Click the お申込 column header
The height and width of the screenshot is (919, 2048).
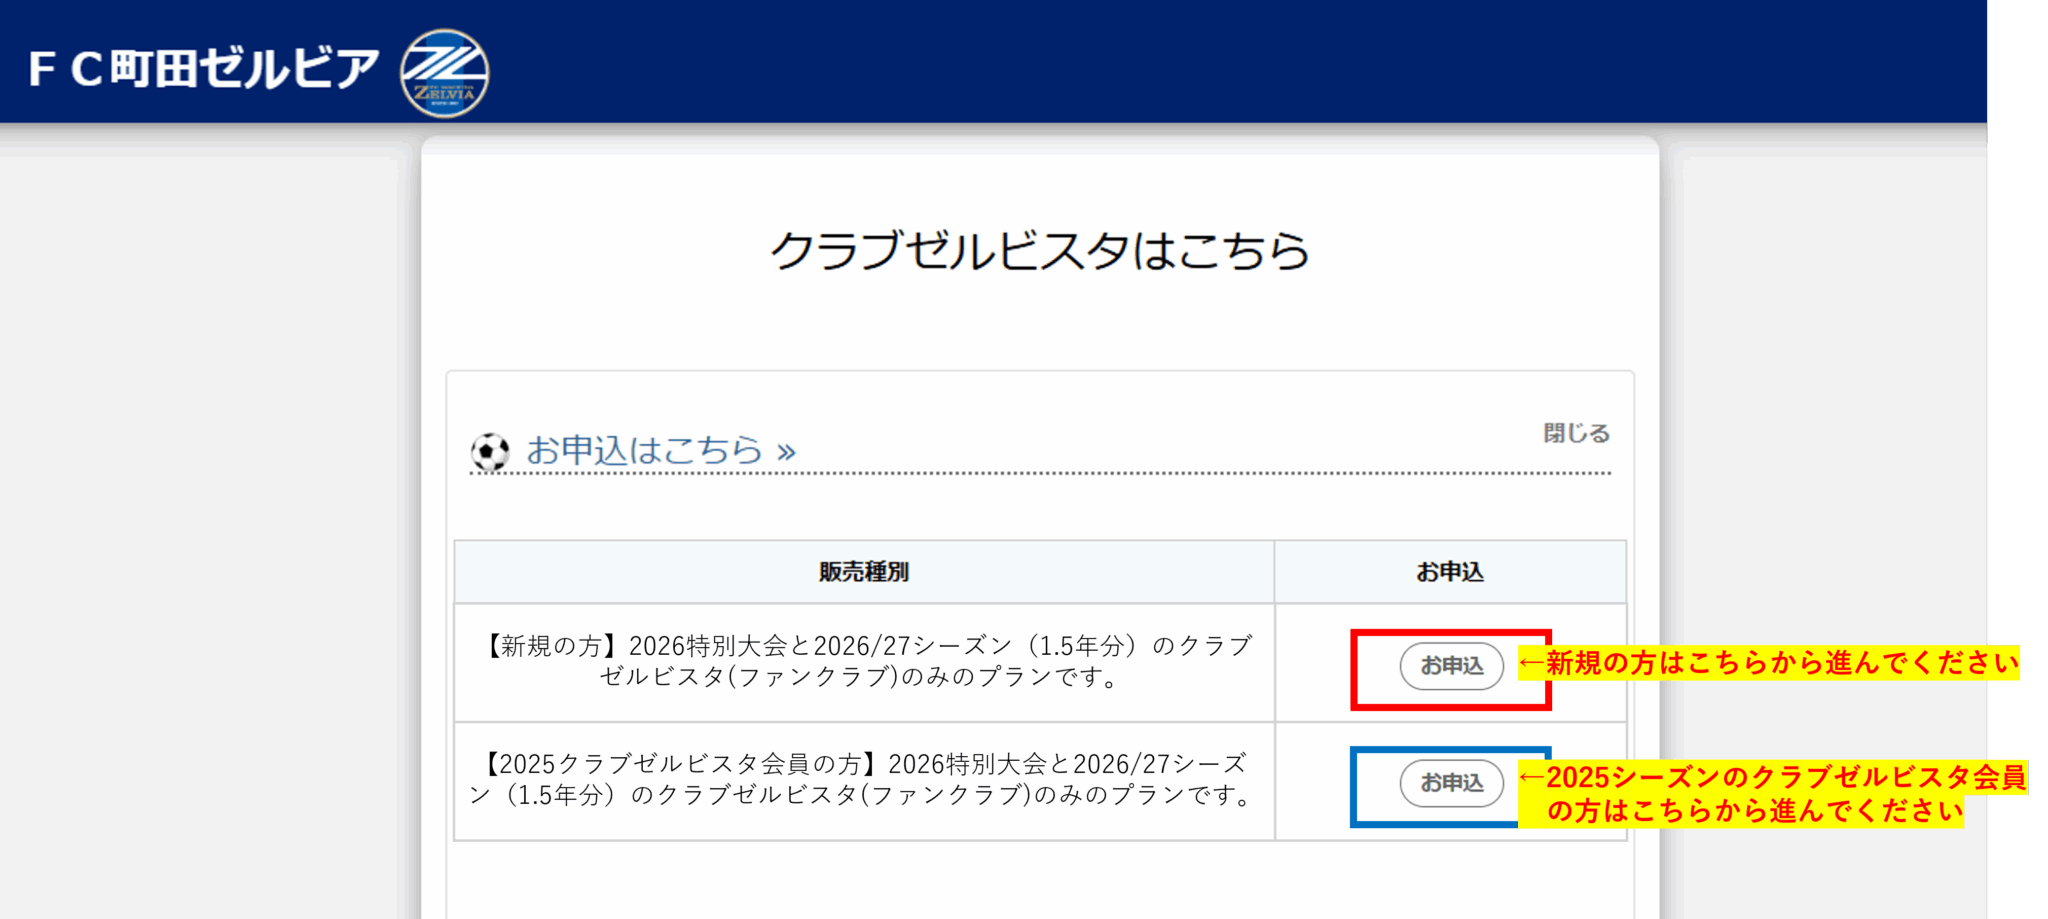(1449, 572)
